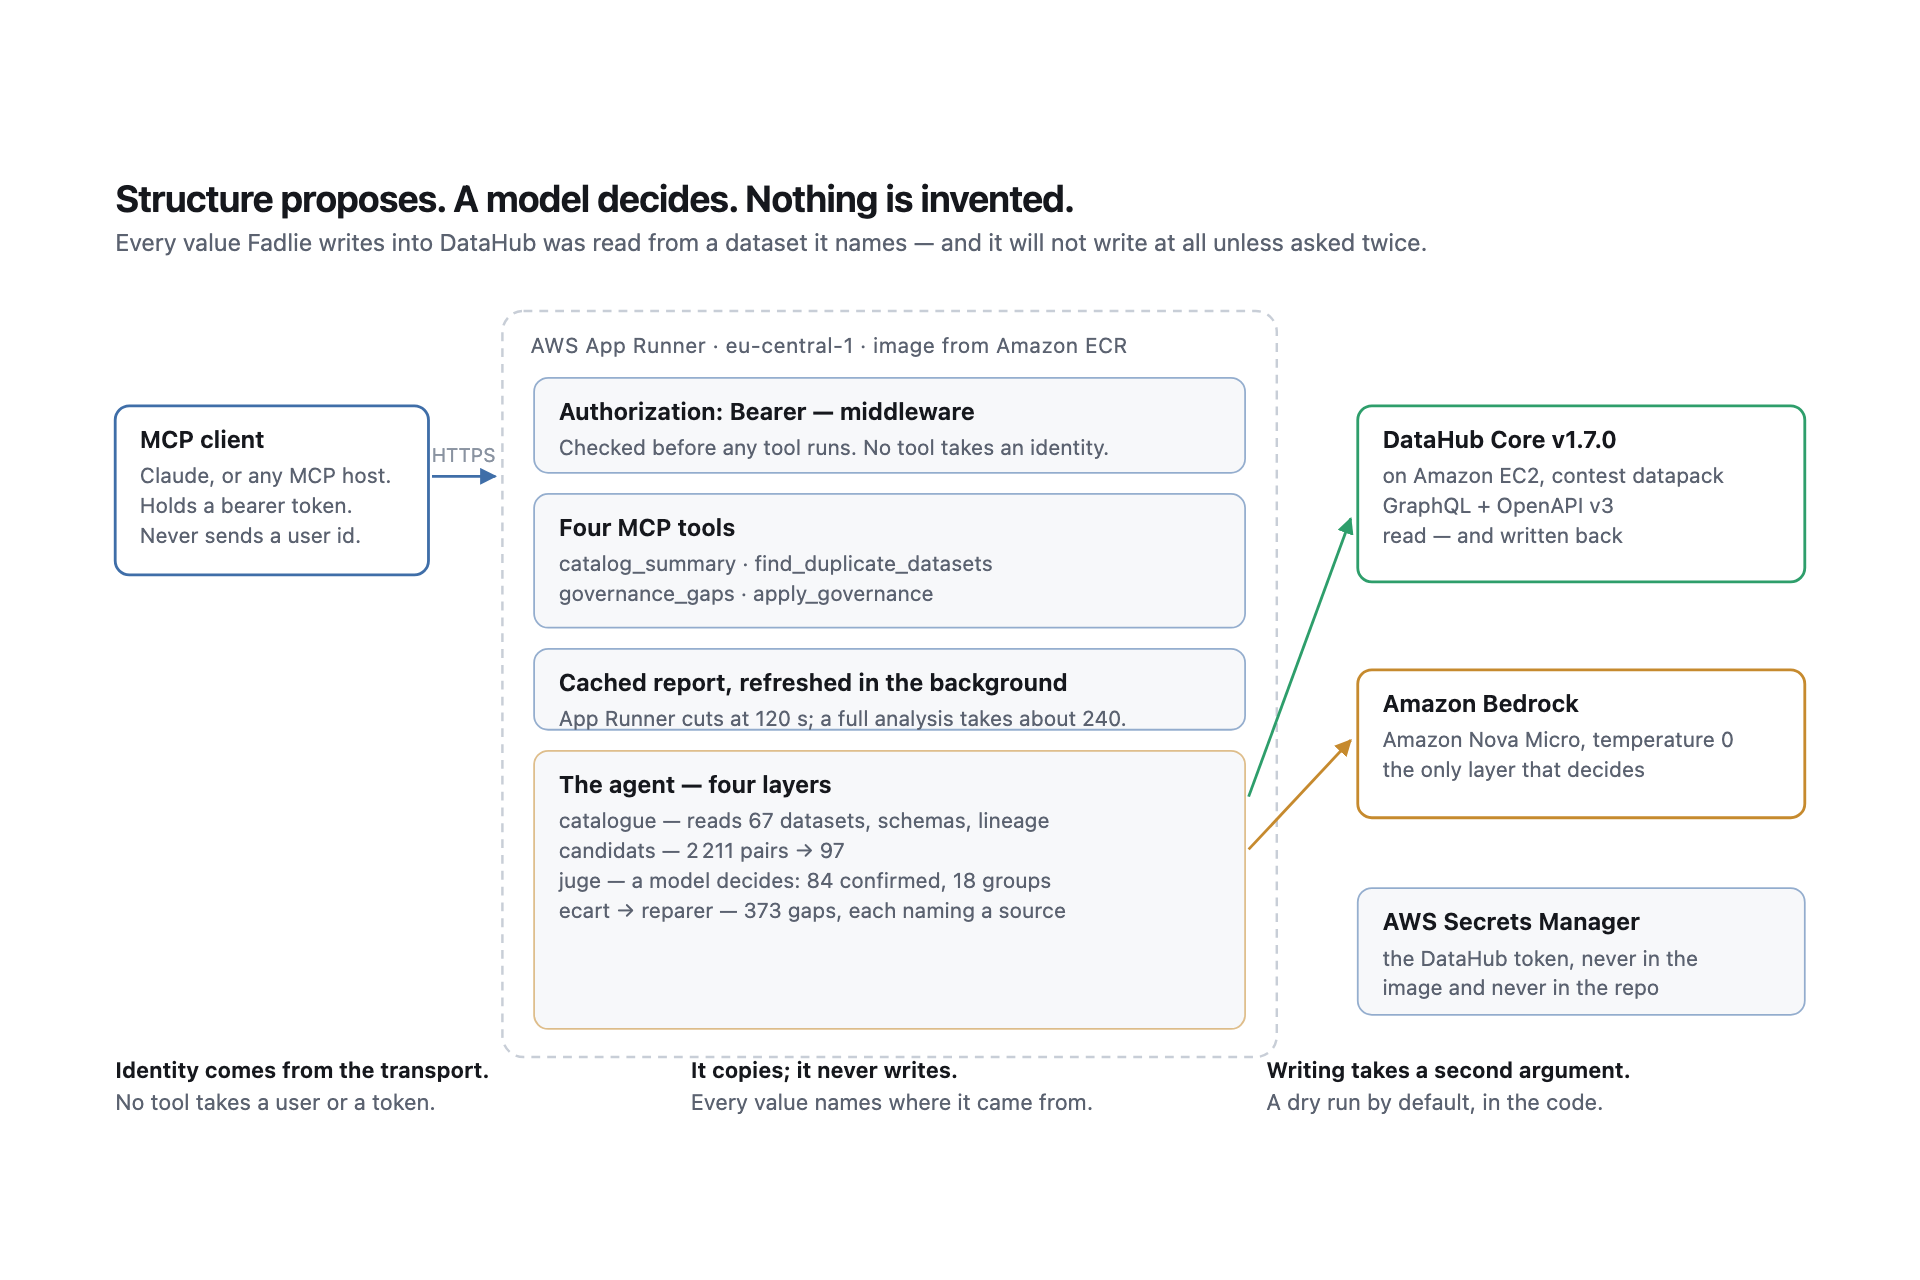Screen dimensions: 1920x1280
Task: Click The agent — four layers heading
Action: [x=695, y=785]
